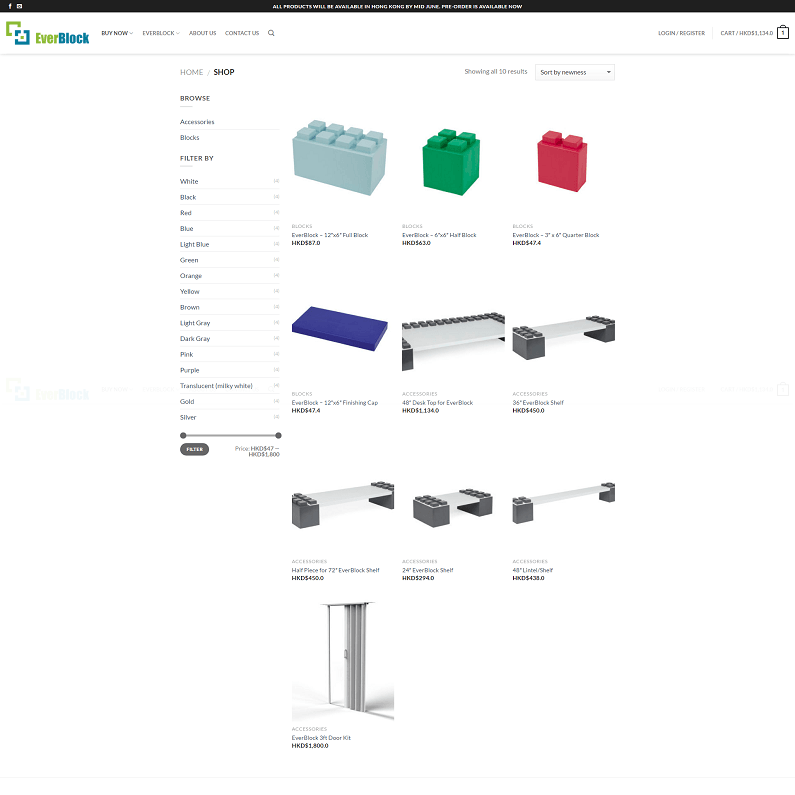This screenshot has width=795, height=795.
Task: Filter by Light Blue color
Action: coord(195,244)
